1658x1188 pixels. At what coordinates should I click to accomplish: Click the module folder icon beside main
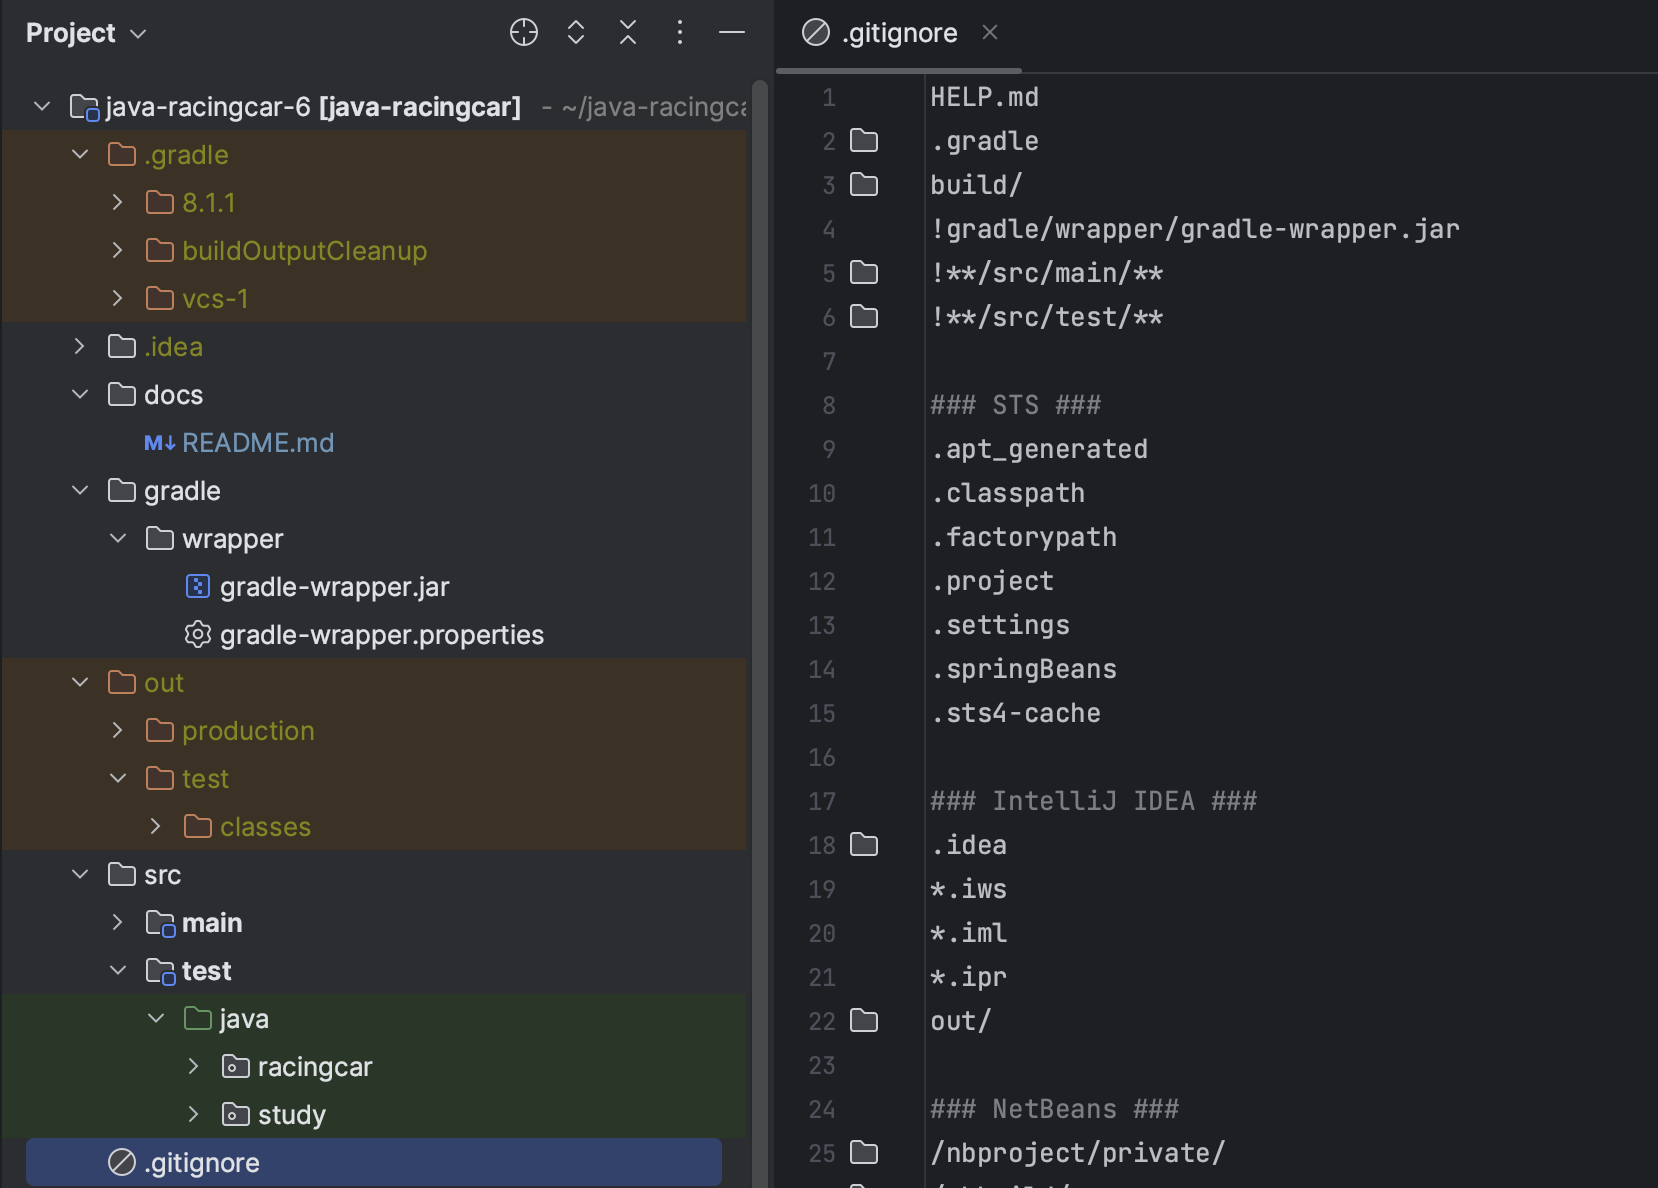[x=161, y=923]
